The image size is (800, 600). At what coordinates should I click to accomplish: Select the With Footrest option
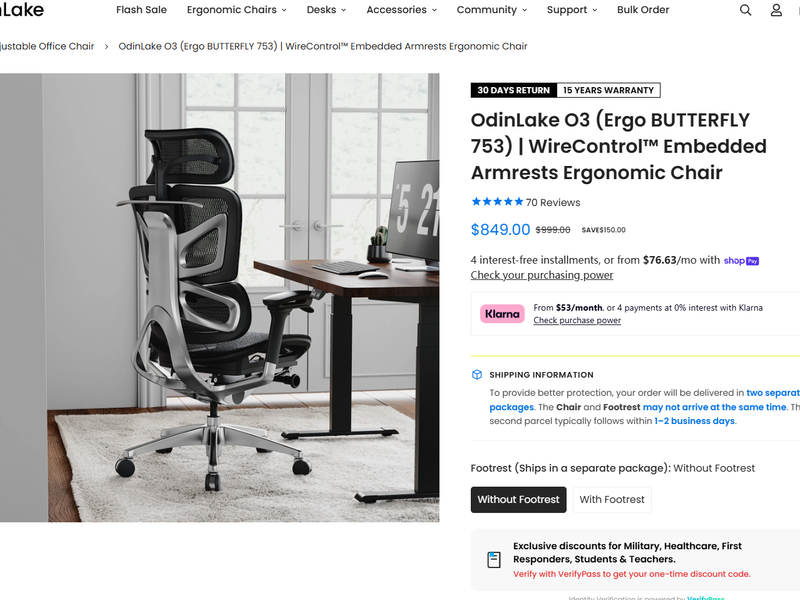pyautogui.click(x=612, y=499)
